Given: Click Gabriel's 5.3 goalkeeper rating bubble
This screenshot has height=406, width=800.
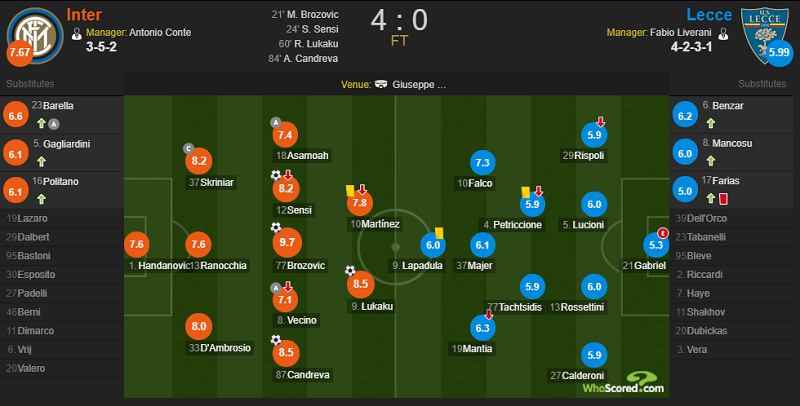Looking at the screenshot, I should [656, 245].
